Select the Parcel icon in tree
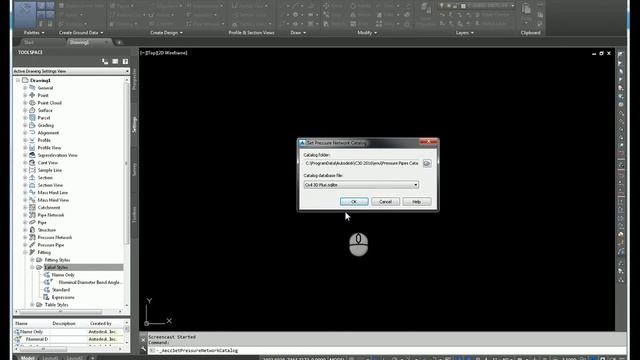The height and width of the screenshot is (360, 640). click(x=32, y=118)
